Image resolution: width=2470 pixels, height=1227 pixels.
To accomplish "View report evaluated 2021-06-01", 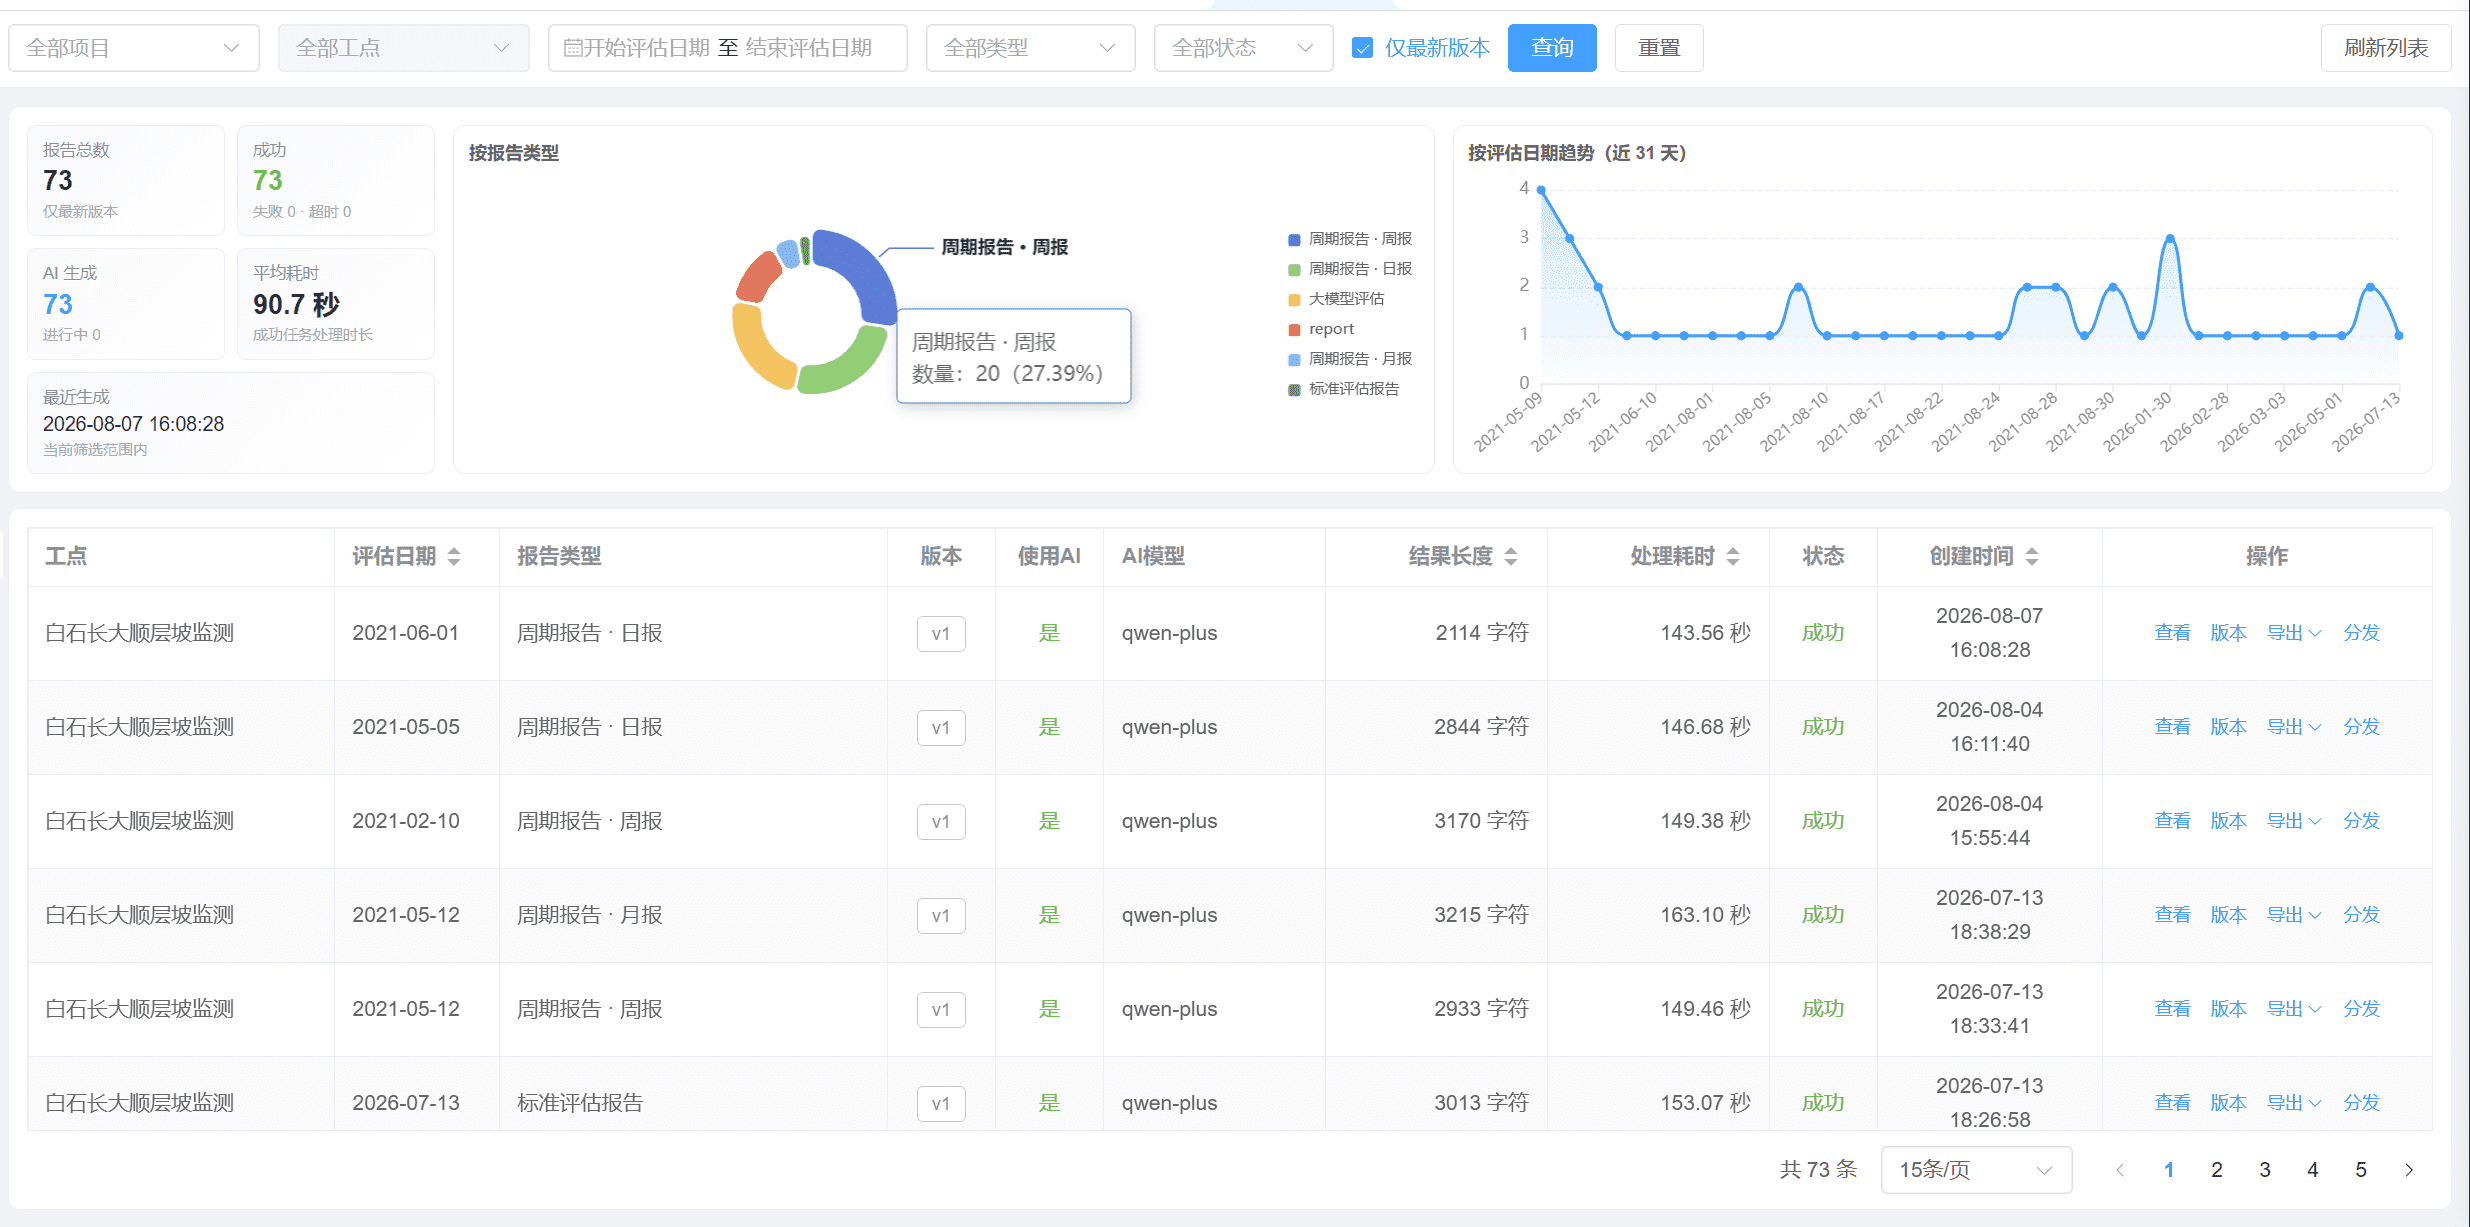I will (x=2172, y=633).
